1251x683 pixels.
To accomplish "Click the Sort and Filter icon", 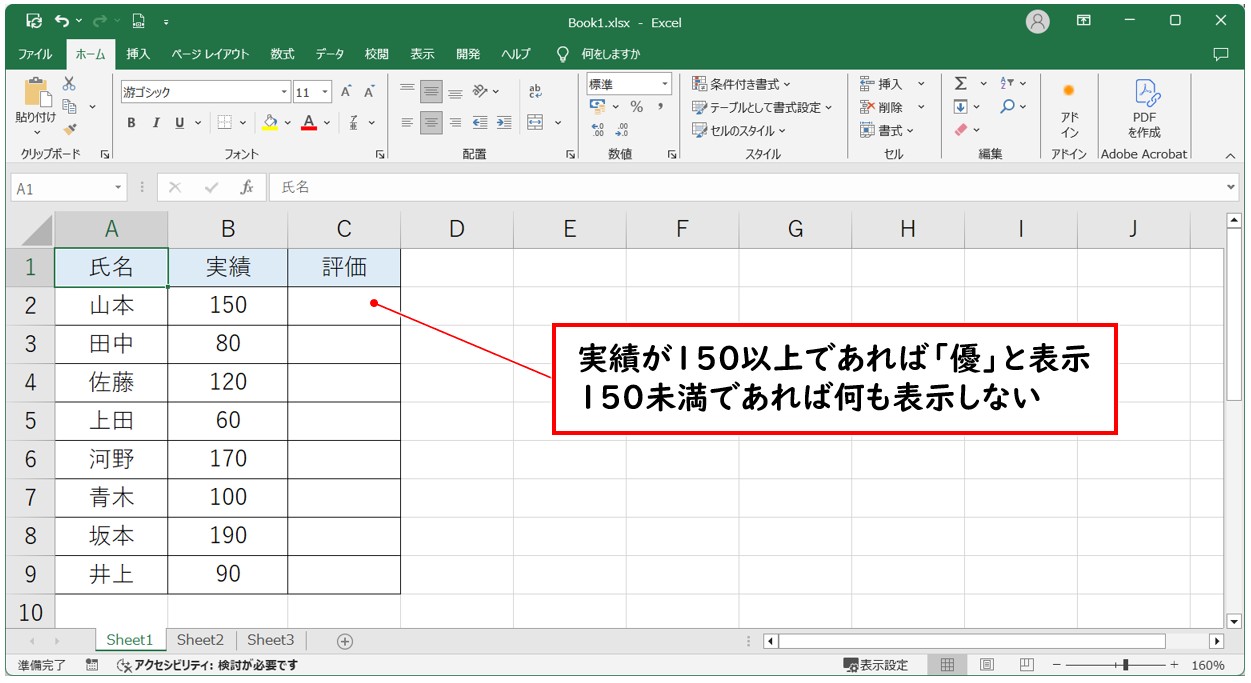I will [x=1007, y=84].
